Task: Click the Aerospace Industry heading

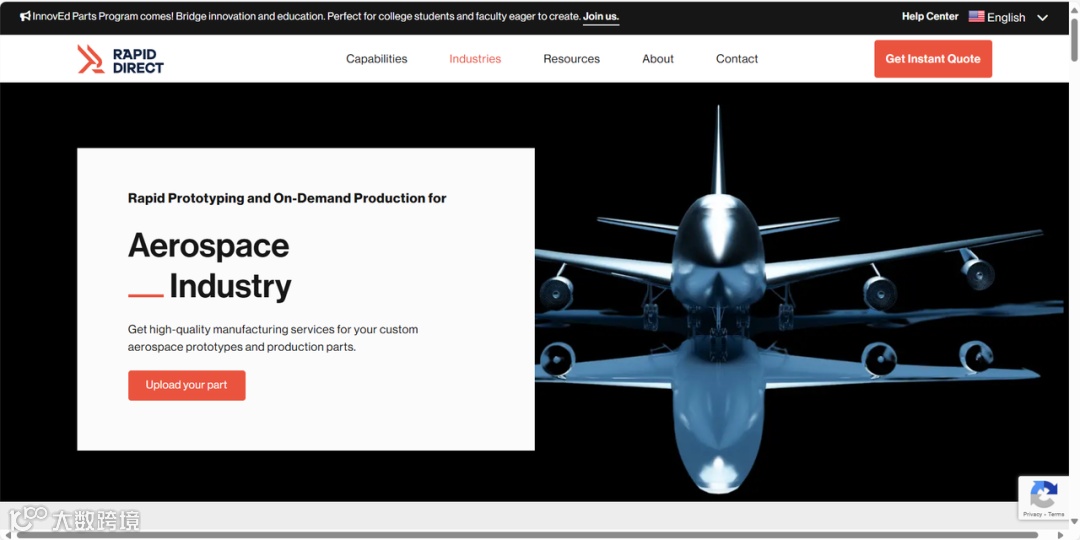Action: [x=209, y=266]
